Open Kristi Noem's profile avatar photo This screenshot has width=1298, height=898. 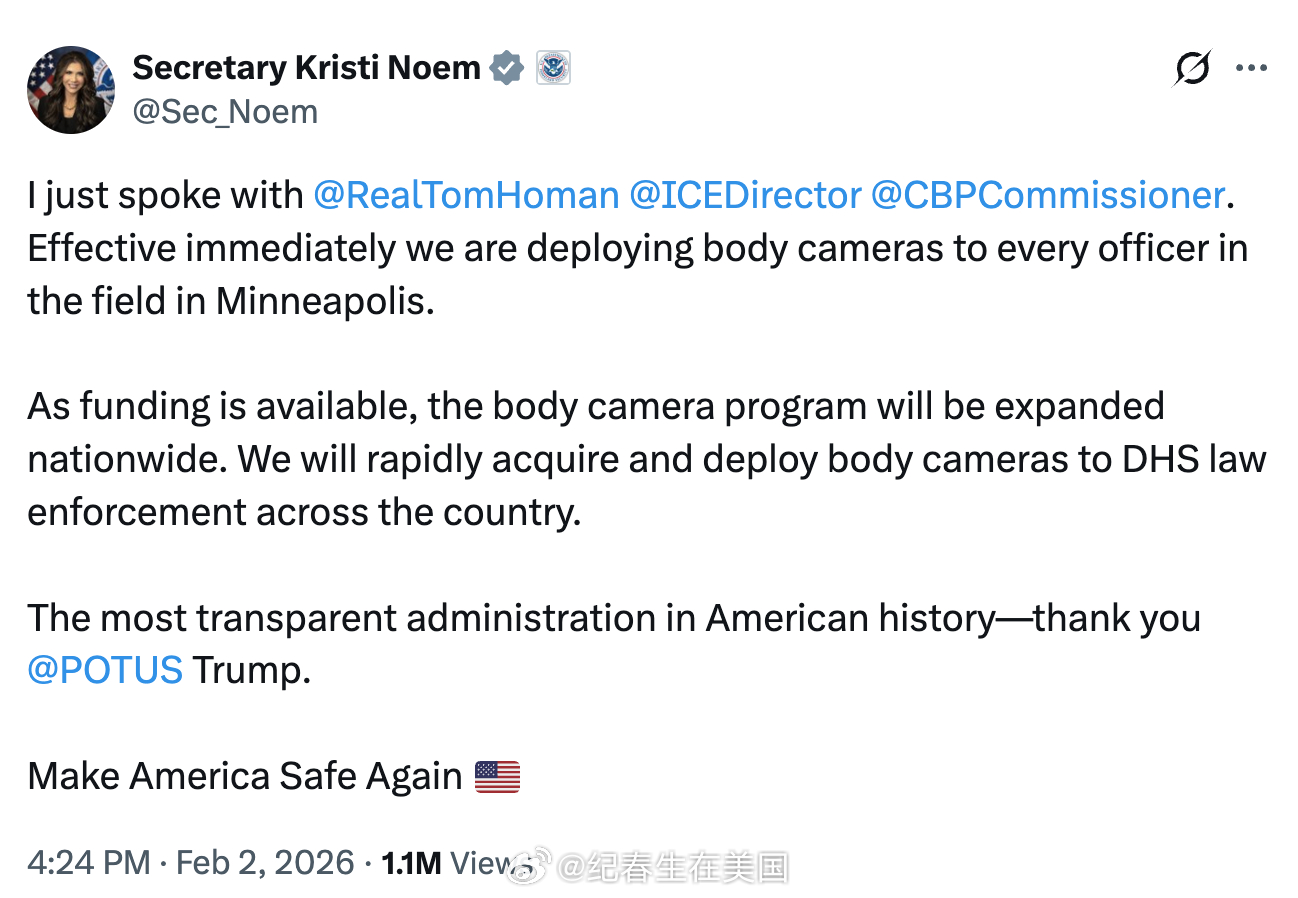(70, 89)
